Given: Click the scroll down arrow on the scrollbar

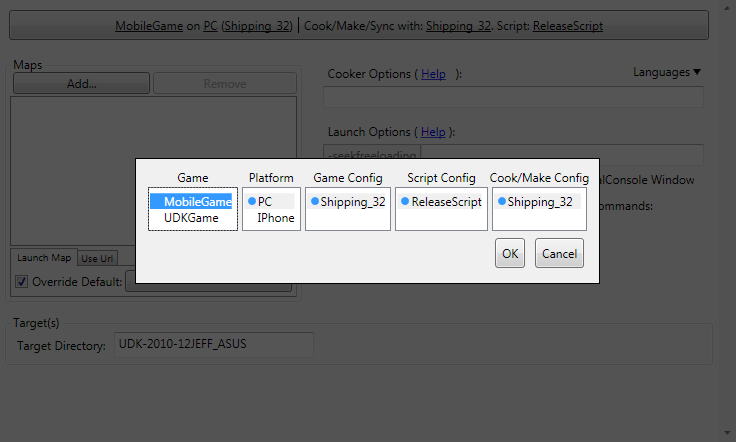Looking at the screenshot, I should (x=727, y=433).
